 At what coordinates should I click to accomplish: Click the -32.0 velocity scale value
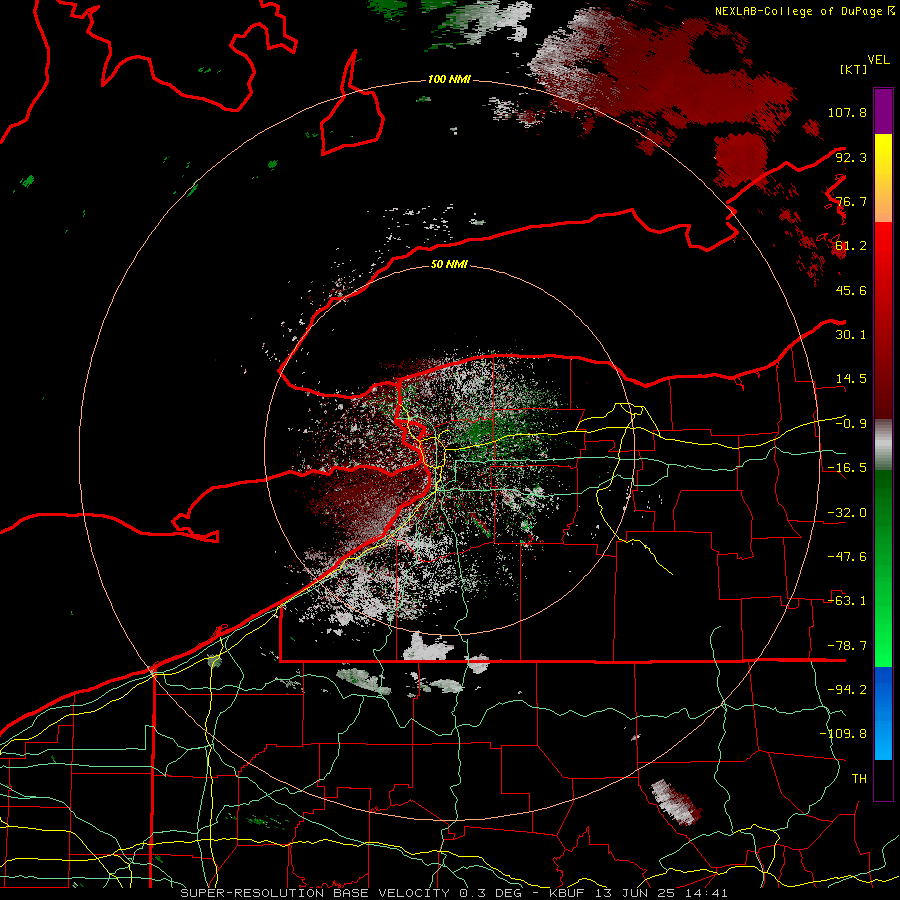tap(847, 513)
